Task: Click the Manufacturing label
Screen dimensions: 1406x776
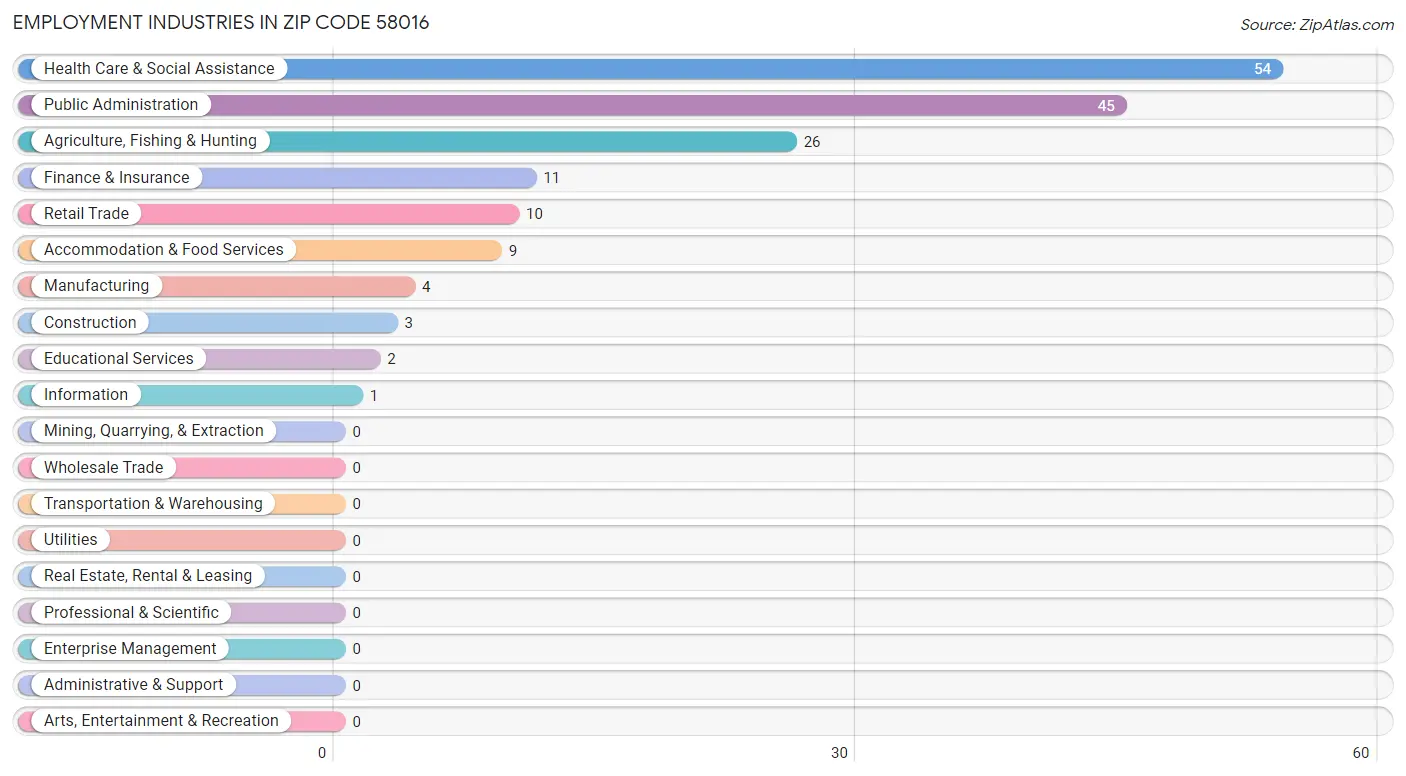Action: (96, 286)
